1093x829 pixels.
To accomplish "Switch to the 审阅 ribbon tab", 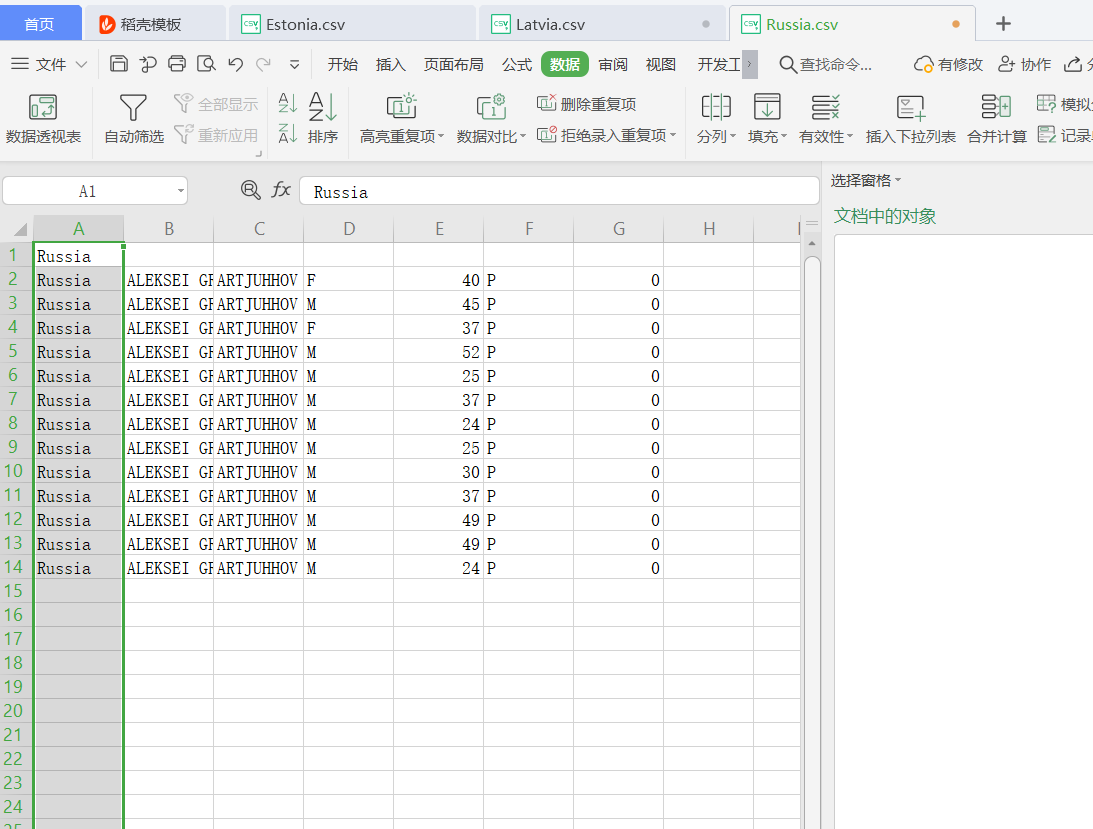I will (613, 64).
